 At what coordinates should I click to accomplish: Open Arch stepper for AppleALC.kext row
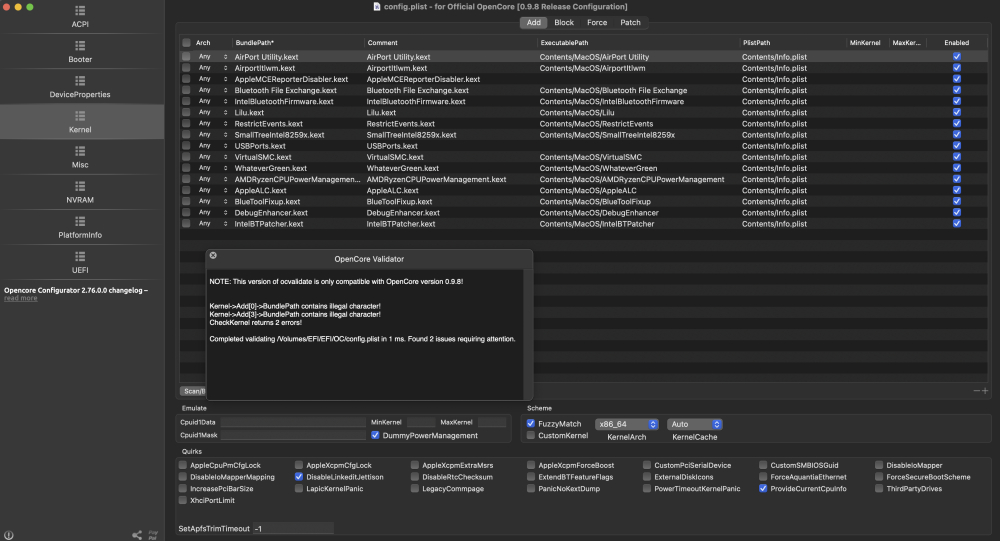pos(225,190)
